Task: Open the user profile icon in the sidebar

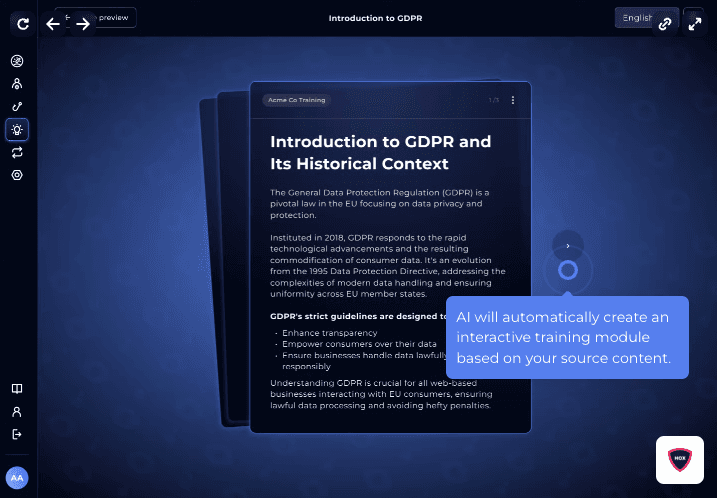Action: pos(17,411)
